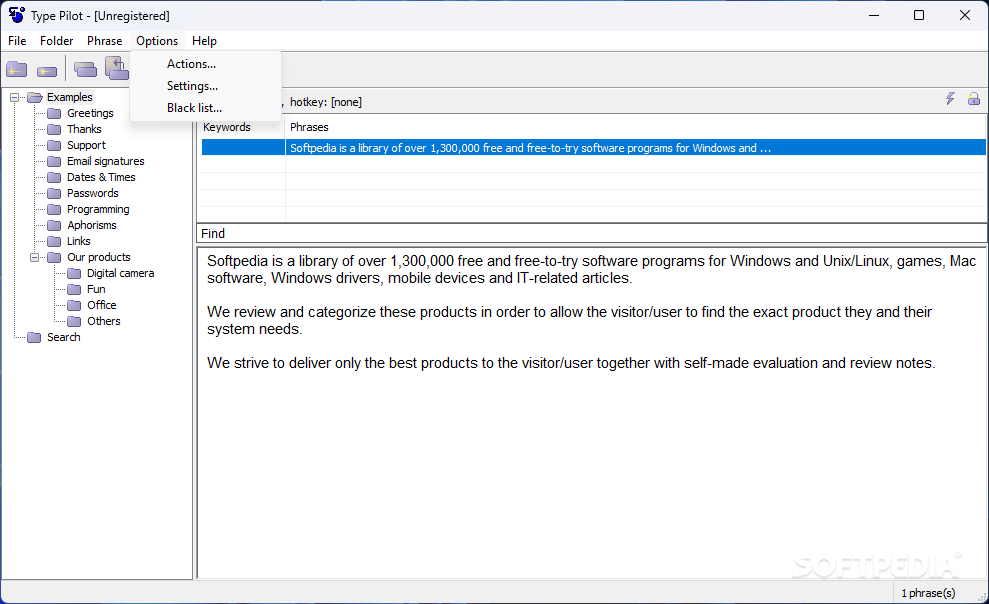Select the Office label in the tree
Image resolution: width=989 pixels, height=604 pixels.
coord(102,305)
